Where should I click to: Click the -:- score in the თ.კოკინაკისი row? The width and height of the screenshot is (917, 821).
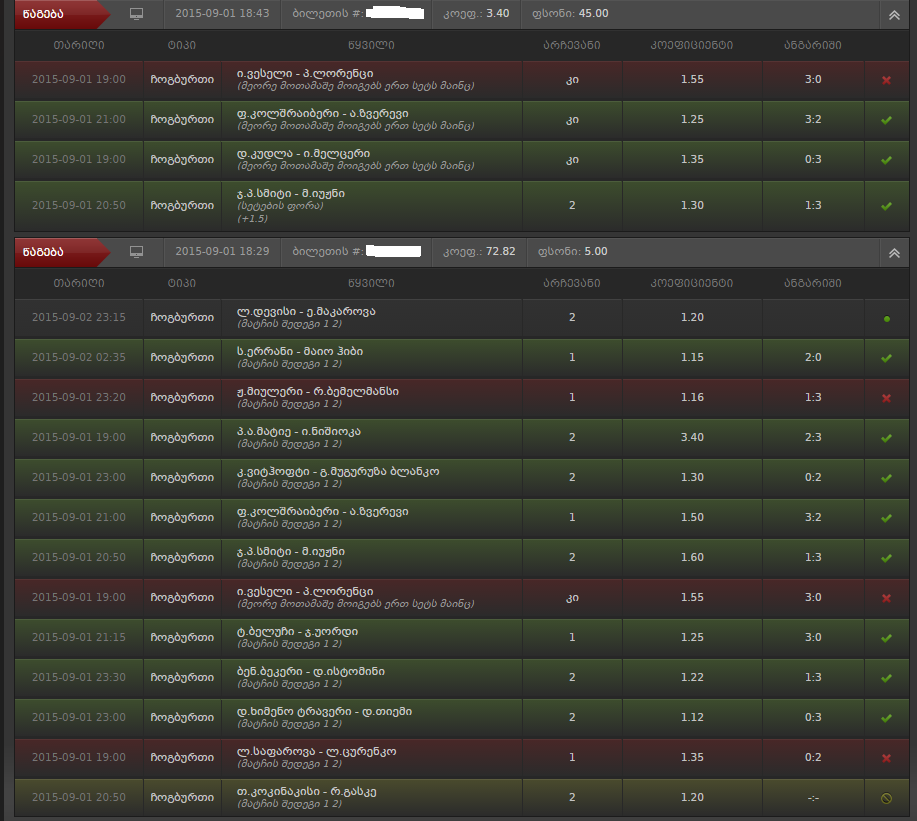coord(813,798)
